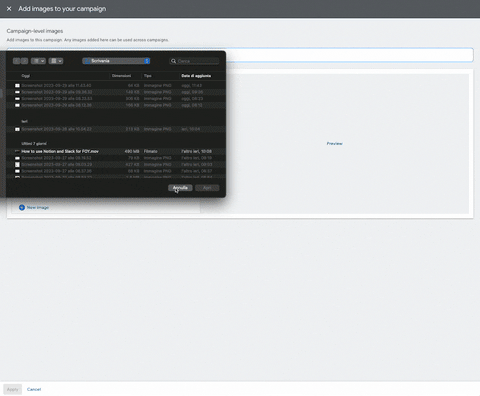Click the Ultimi 7 giorni group header

(x=34, y=144)
